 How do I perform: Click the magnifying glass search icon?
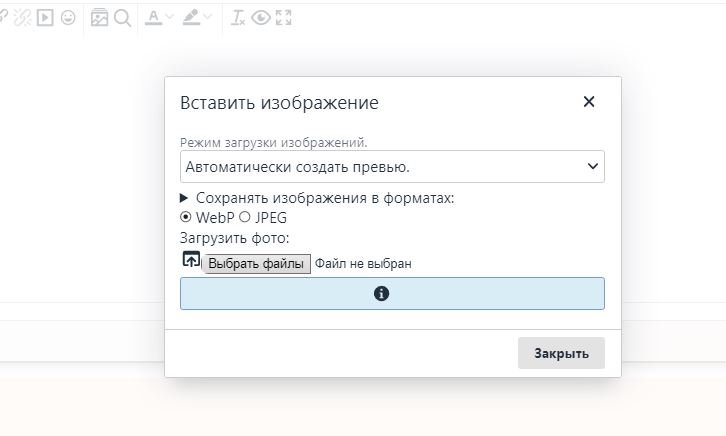pos(122,17)
